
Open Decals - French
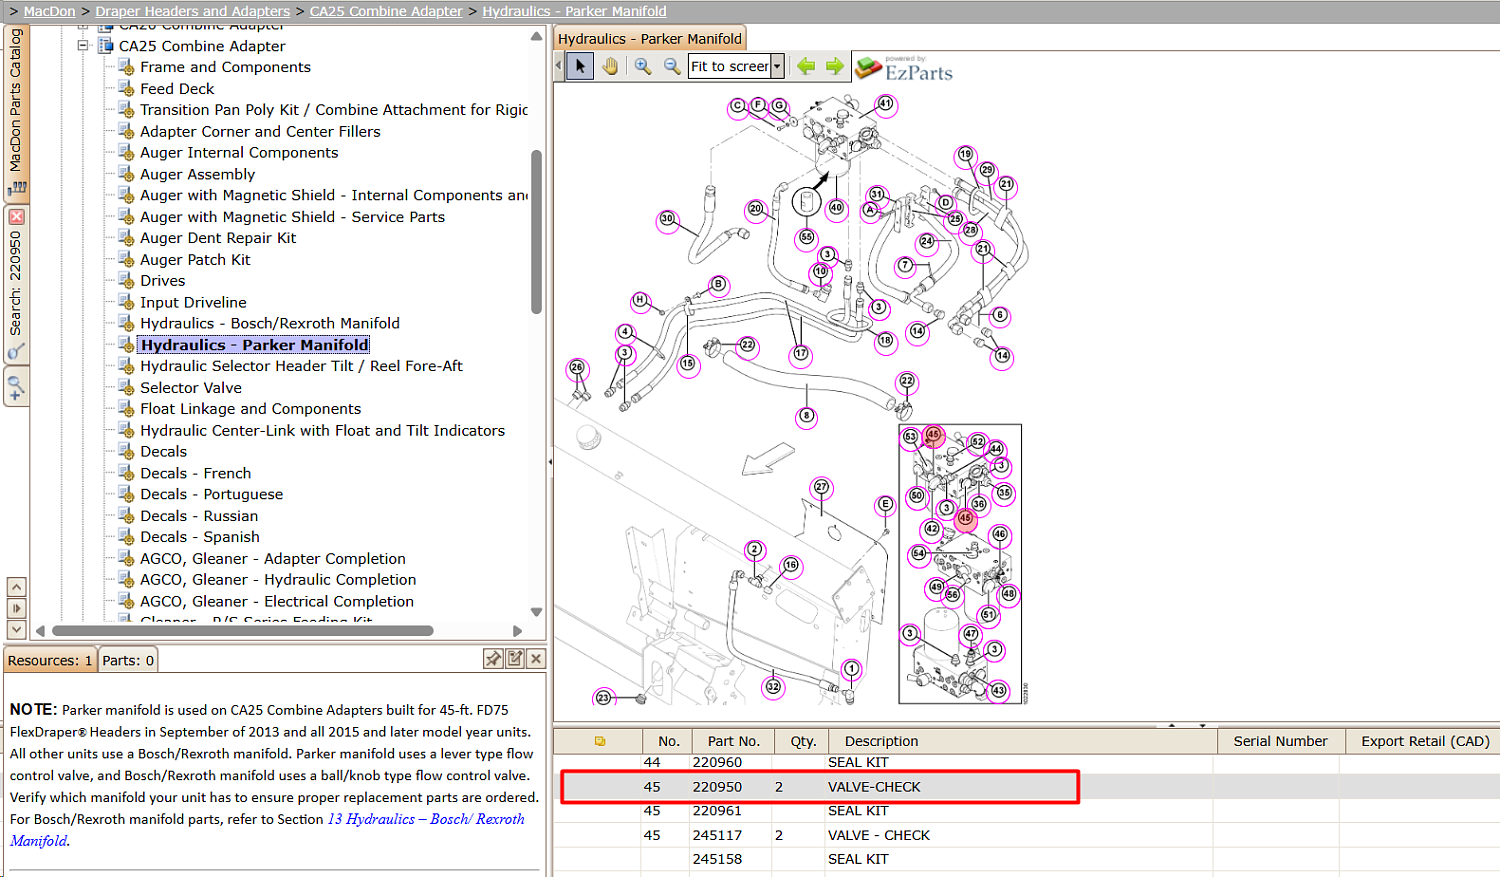click(196, 474)
